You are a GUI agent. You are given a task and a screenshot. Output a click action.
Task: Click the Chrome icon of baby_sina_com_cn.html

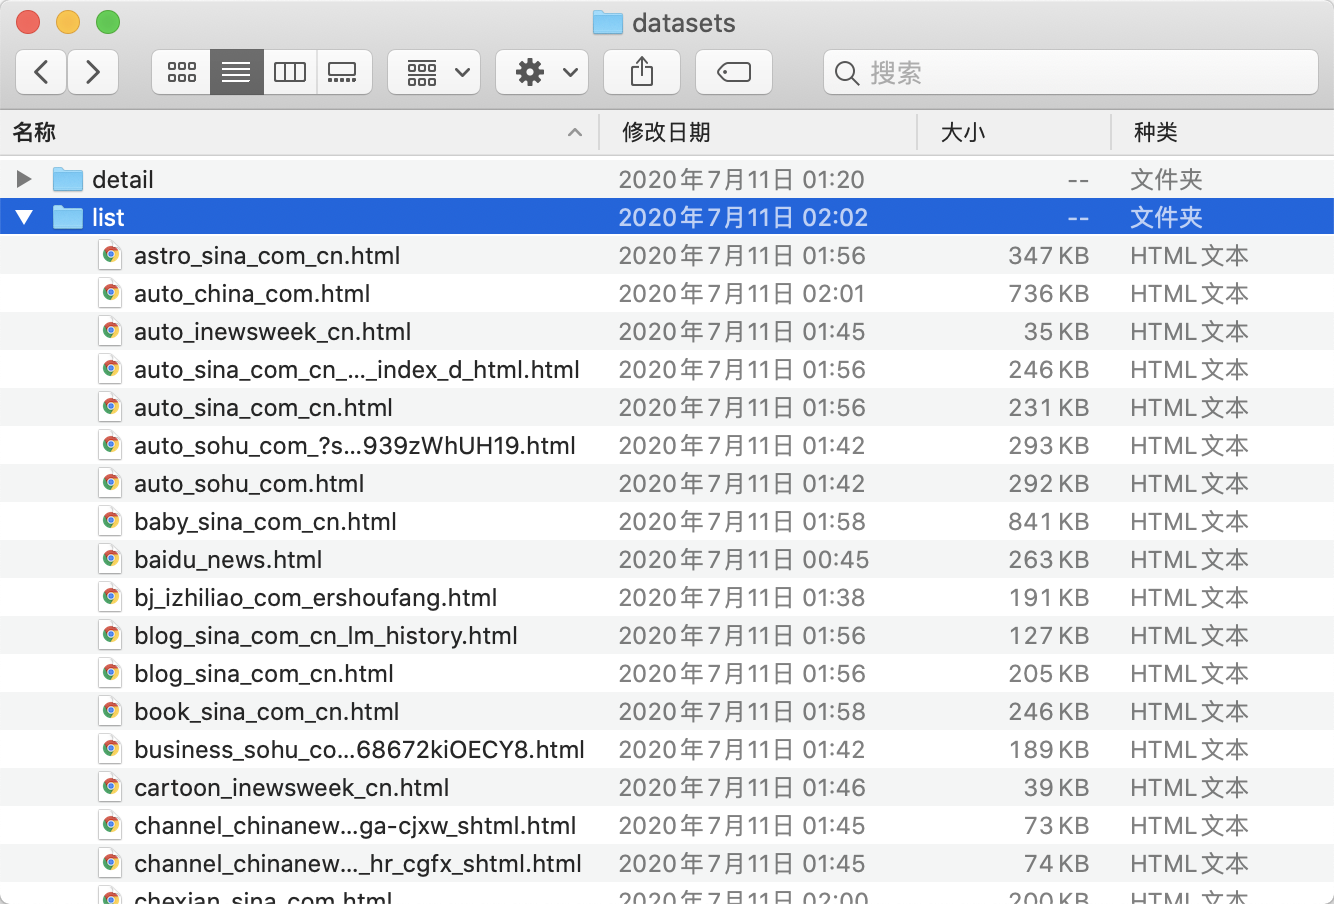(111, 521)
